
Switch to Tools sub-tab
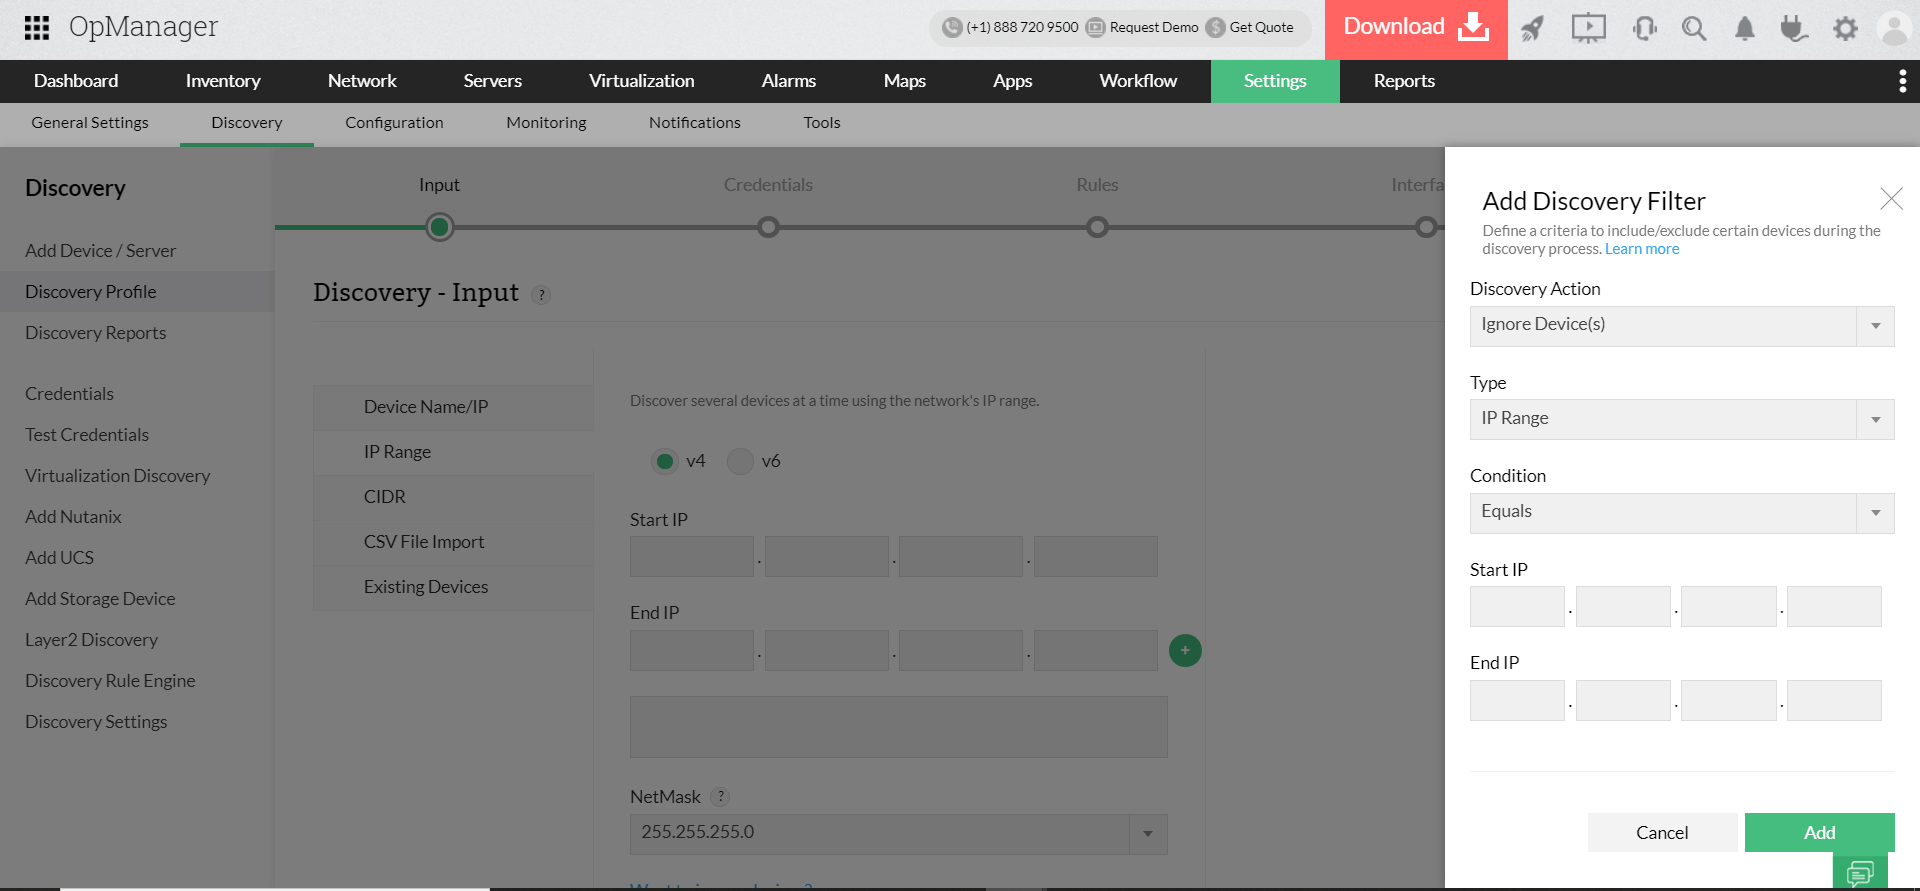[821, 123]
